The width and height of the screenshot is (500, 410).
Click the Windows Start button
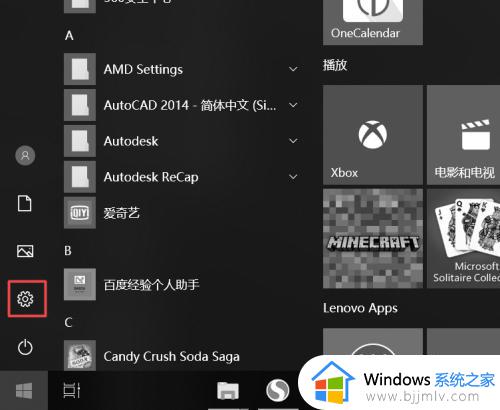pyautogui.click(x=24, y=390)
